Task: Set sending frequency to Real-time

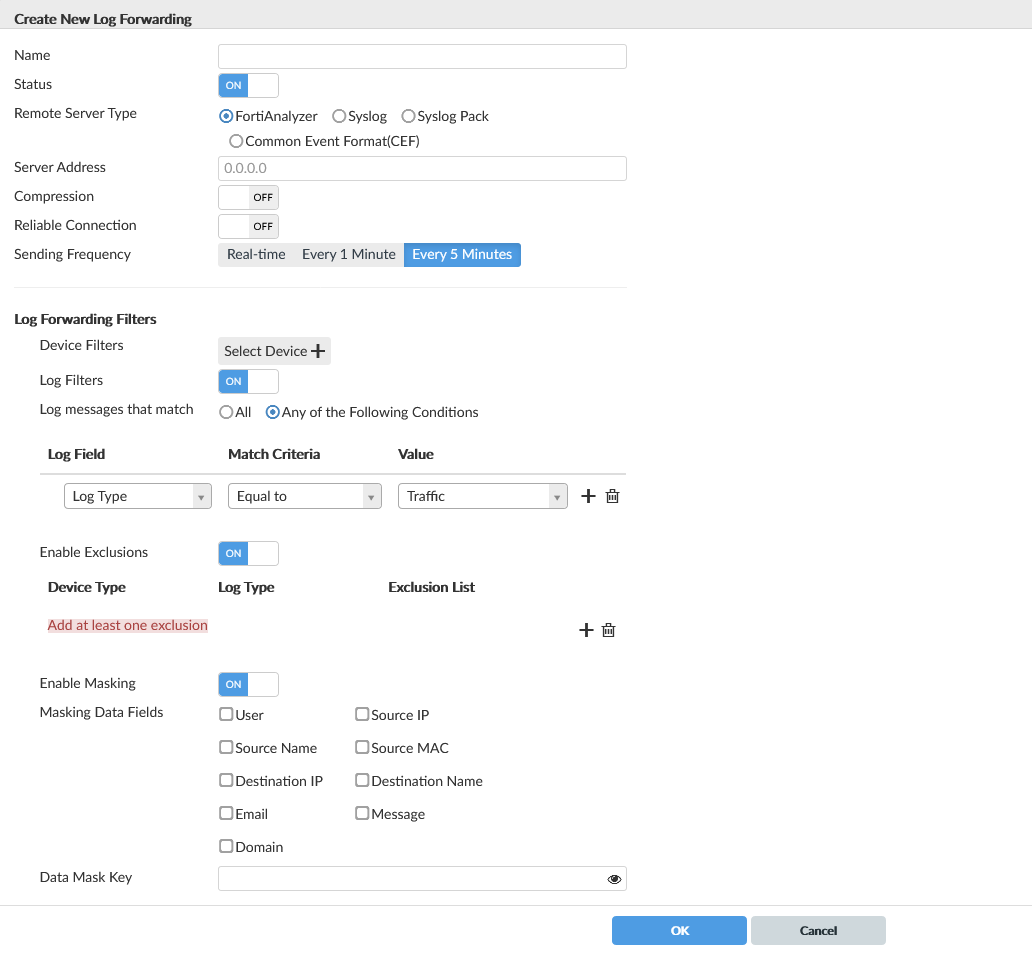Action: 256,255
